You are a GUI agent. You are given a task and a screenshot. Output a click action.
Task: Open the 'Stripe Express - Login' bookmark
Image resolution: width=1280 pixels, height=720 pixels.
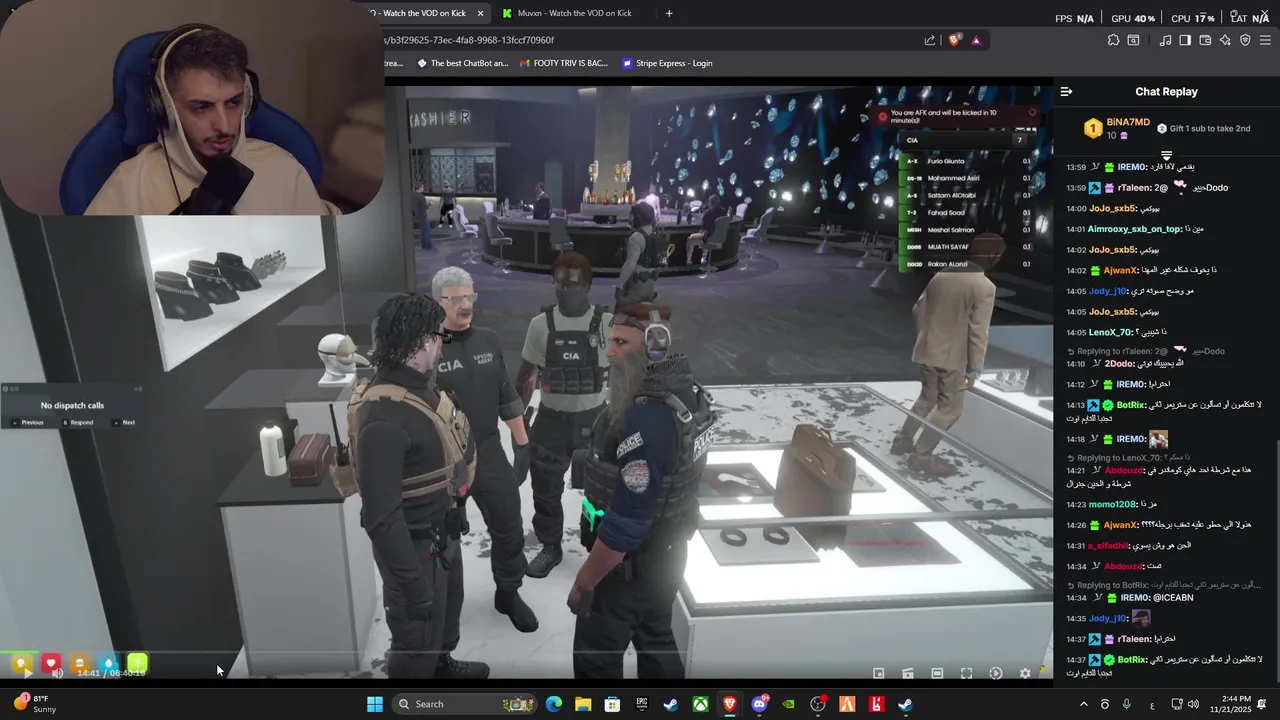pos(667,63)
